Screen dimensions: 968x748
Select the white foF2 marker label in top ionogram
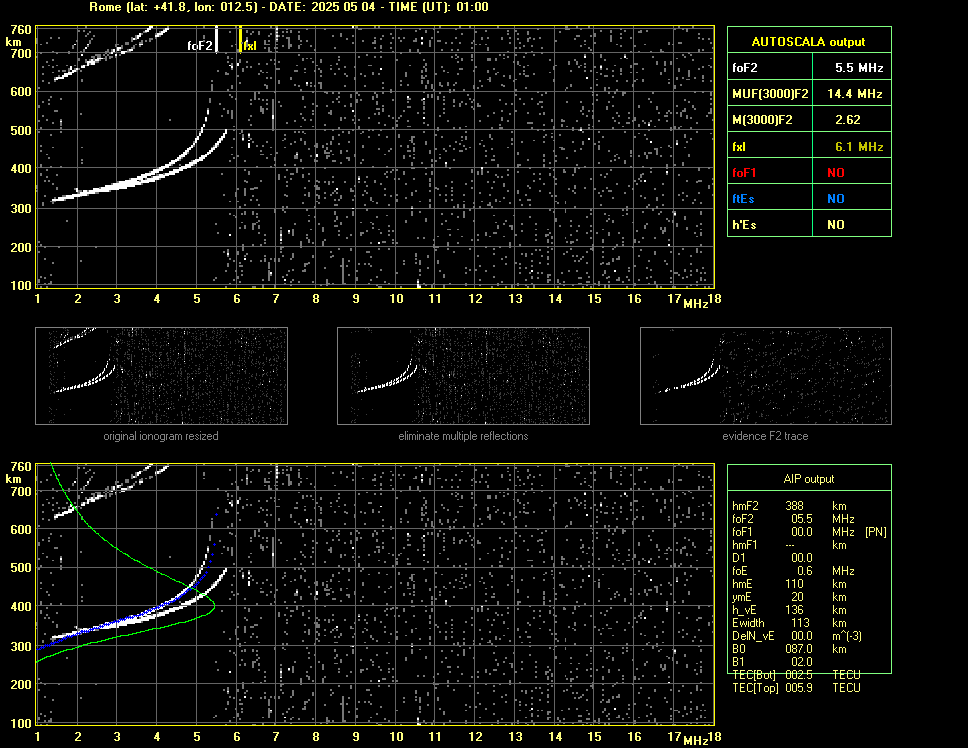[x=199, y=46]
